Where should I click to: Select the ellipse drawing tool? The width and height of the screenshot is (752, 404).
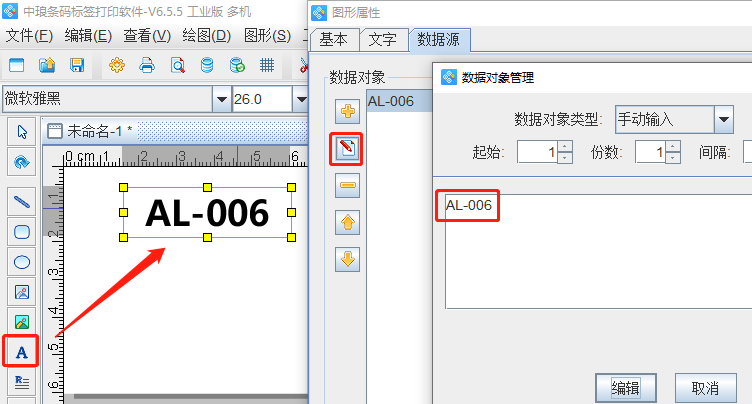[x=21, y=262]
